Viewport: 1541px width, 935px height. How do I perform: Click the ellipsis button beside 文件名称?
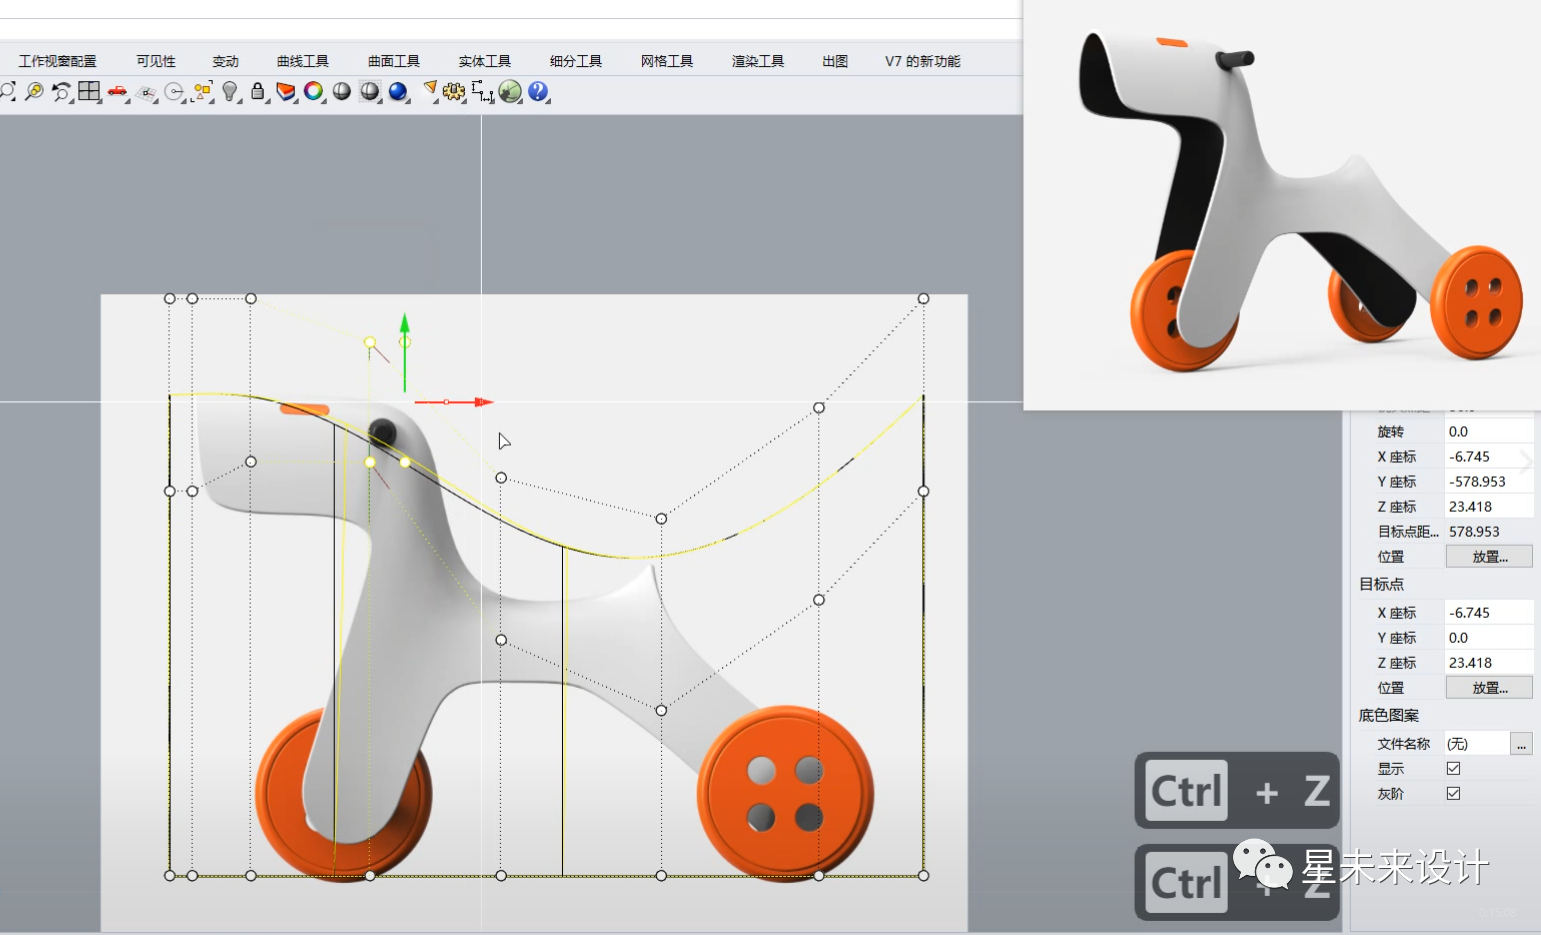tap(1521, 744)
